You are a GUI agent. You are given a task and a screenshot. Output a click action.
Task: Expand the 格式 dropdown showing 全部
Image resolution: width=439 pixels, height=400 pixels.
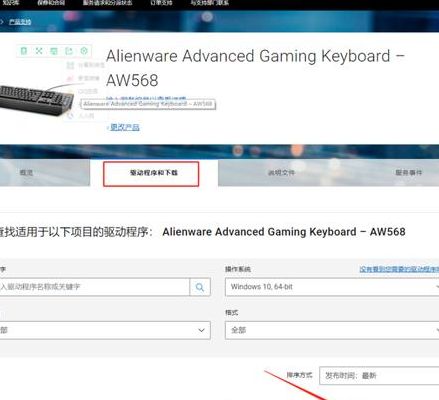pos(332,330)
